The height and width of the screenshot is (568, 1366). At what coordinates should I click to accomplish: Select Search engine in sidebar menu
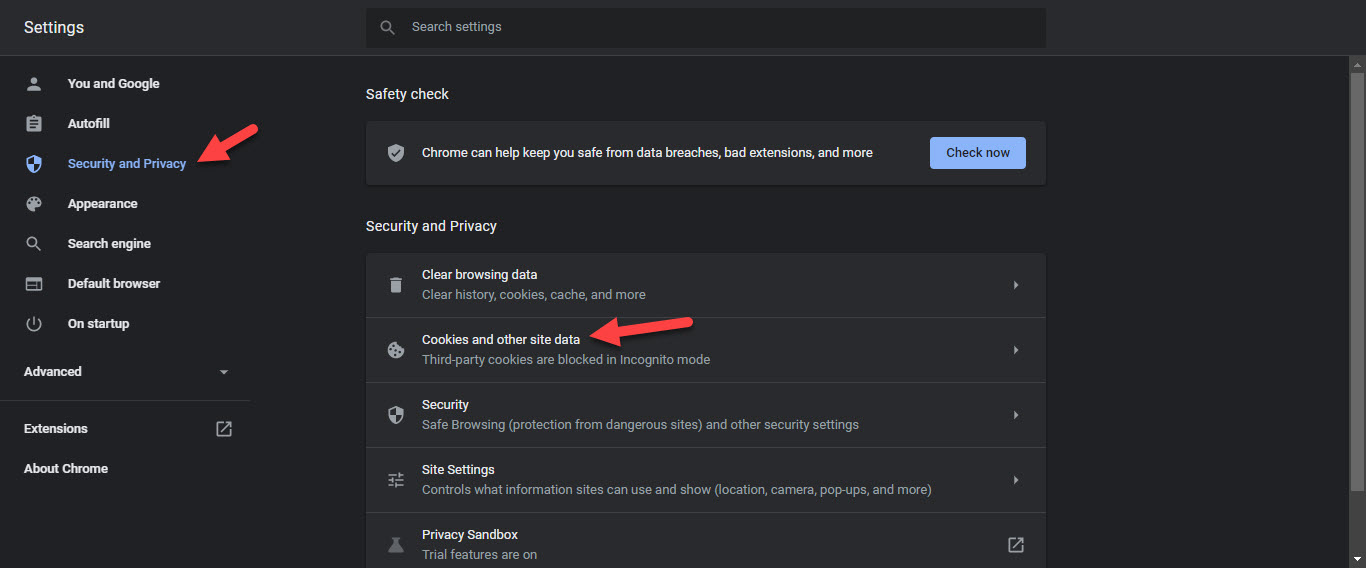109,244
